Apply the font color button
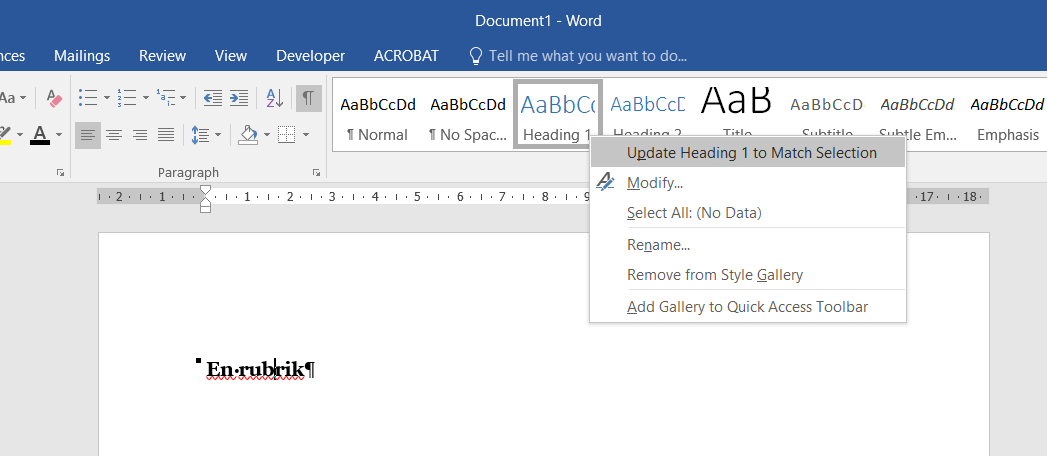Screen dimensions: 1047x456 (40, 135)
